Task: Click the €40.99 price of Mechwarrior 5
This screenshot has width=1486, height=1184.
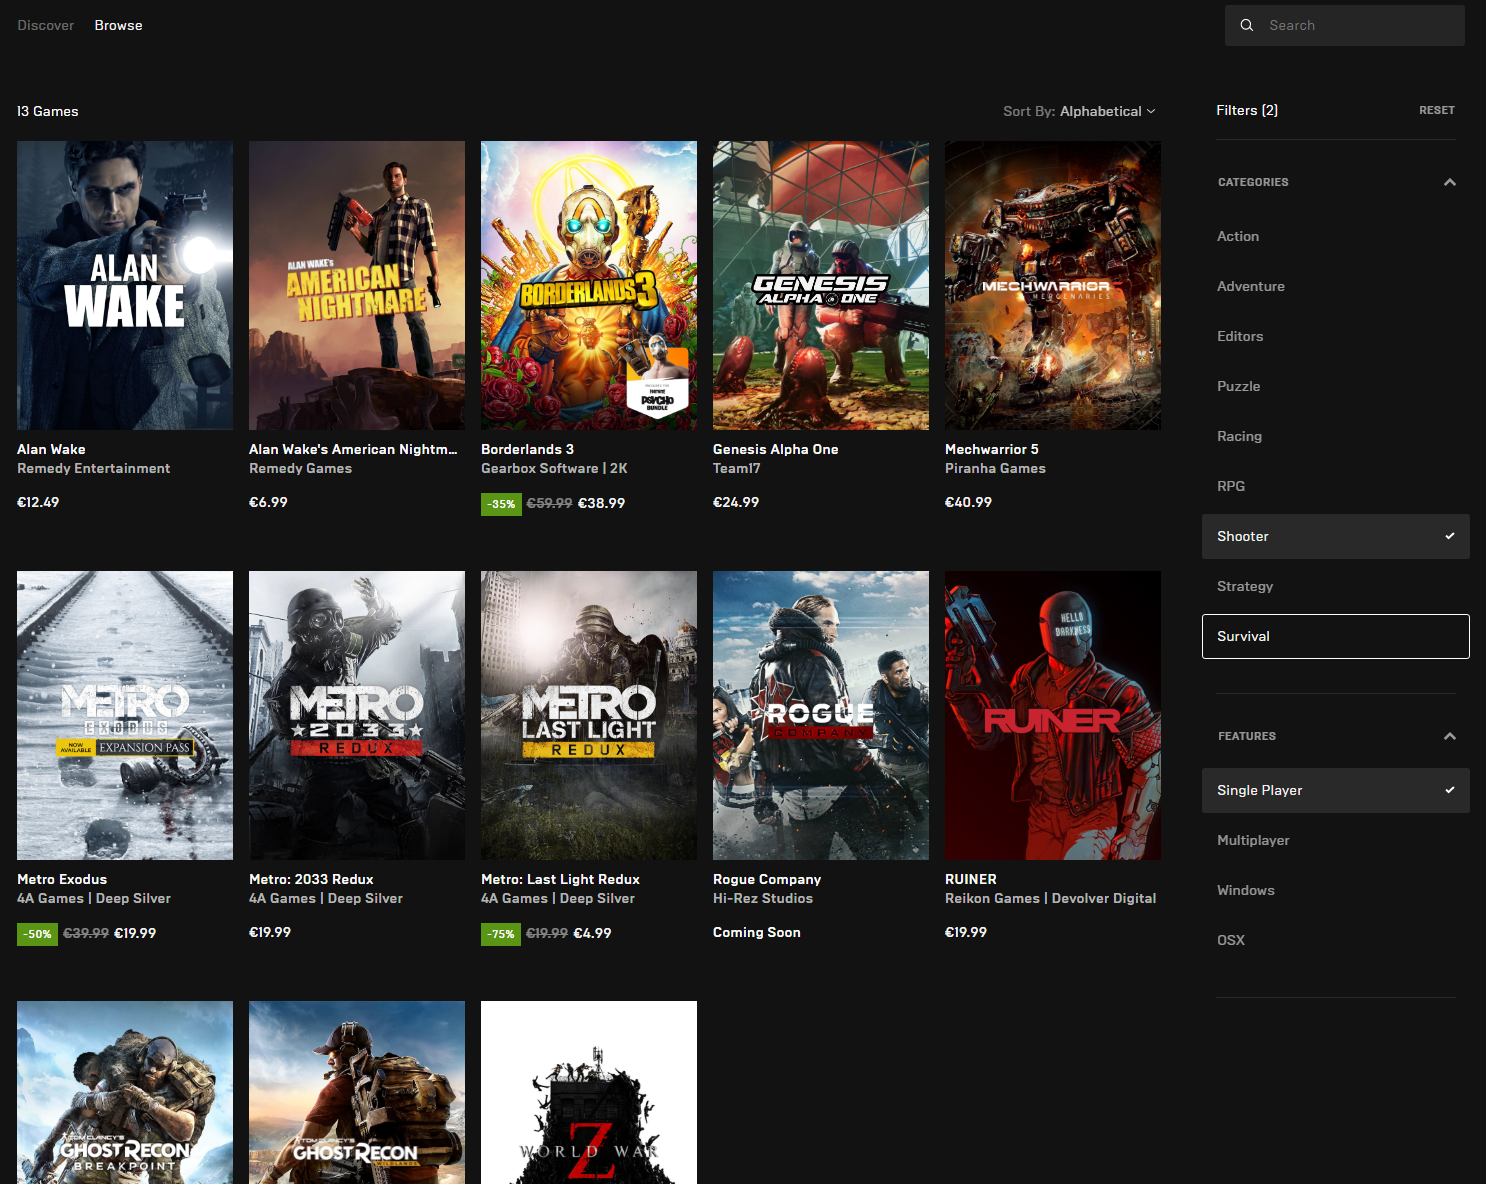Action: tap(968, 502)
